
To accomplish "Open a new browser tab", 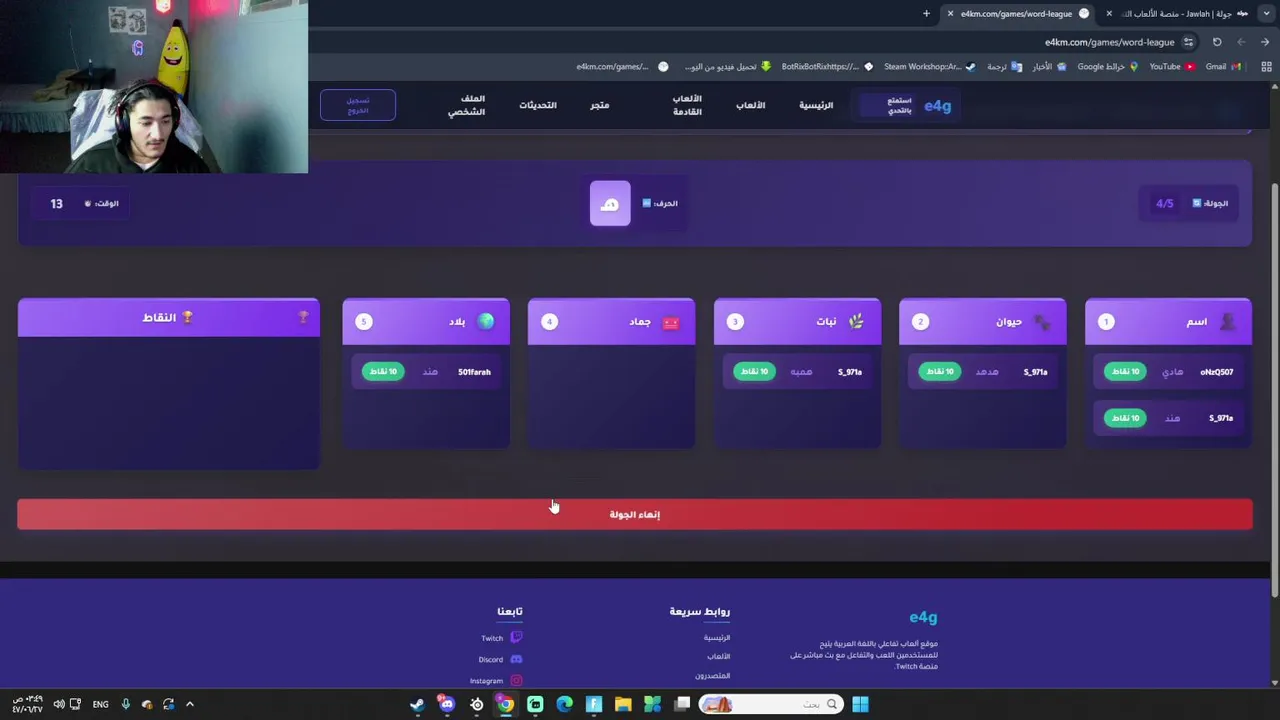I will click(x=926, y=14).
